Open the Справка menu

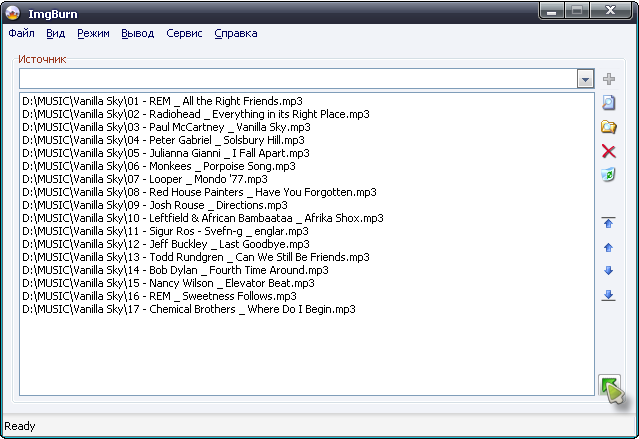[235, 33]
